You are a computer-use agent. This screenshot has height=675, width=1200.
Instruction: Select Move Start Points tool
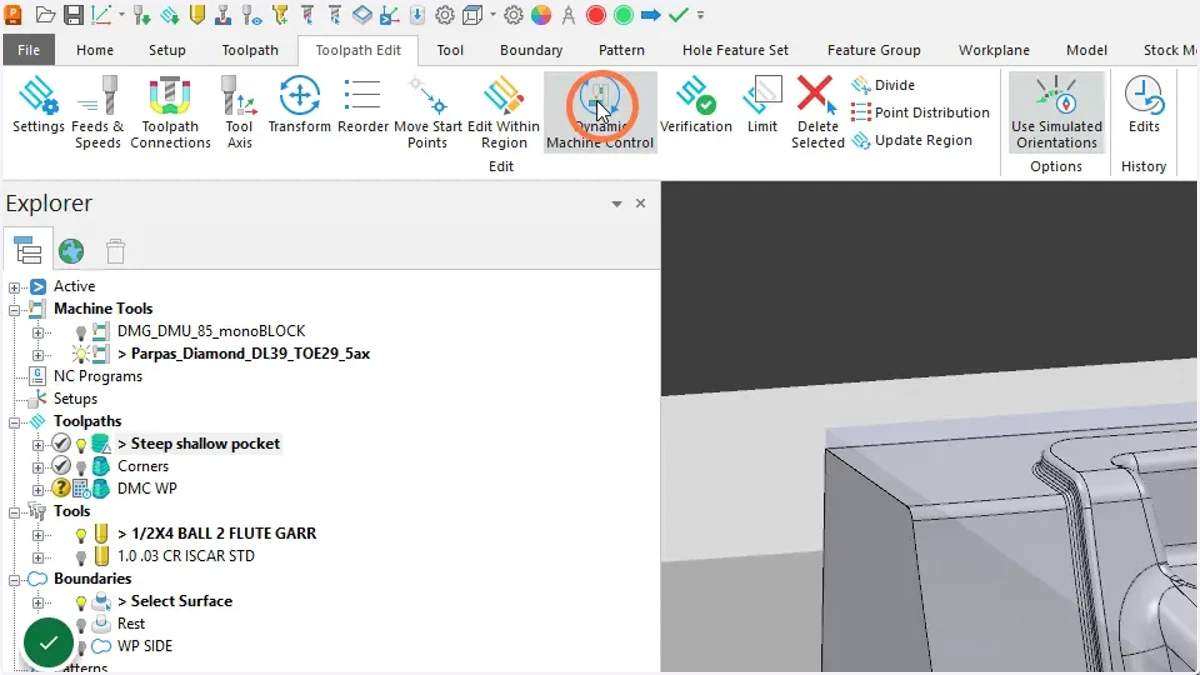click(x=428, y=112)
